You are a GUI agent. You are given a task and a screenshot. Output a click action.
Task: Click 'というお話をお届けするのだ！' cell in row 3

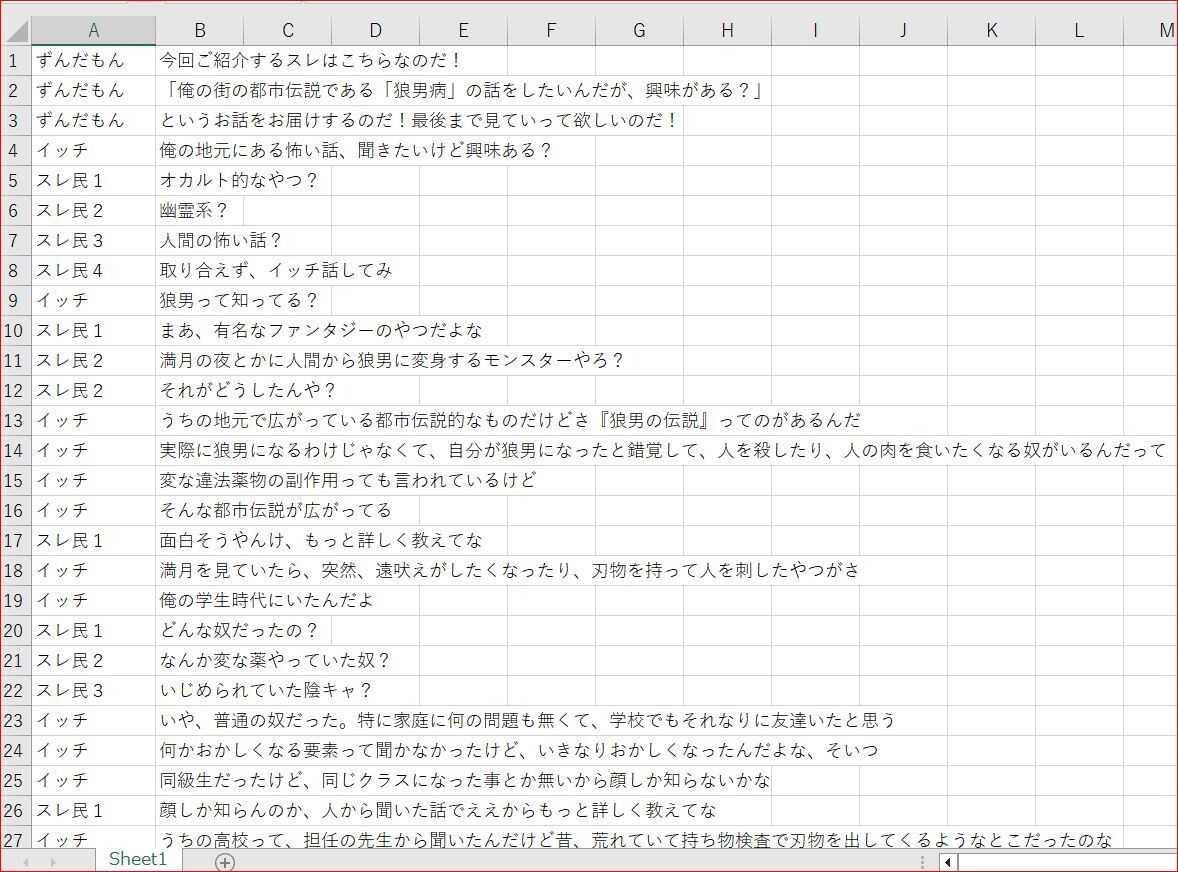tap(418, 120)
